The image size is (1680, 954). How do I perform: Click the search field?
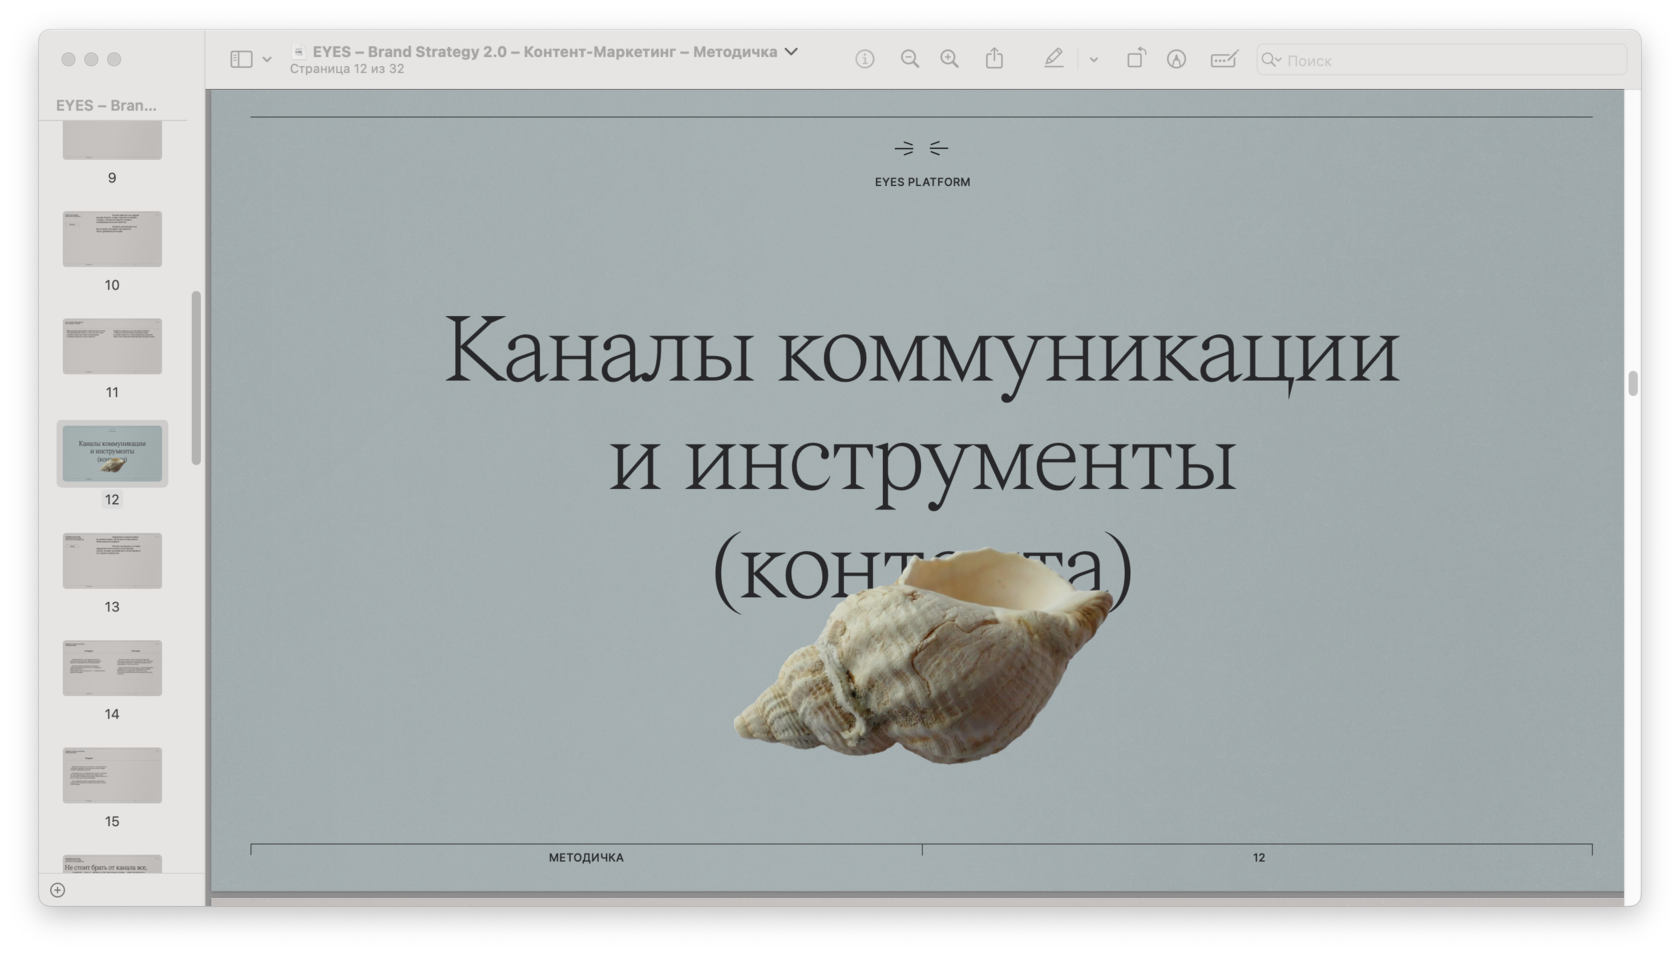click(x=1441, y=60)
